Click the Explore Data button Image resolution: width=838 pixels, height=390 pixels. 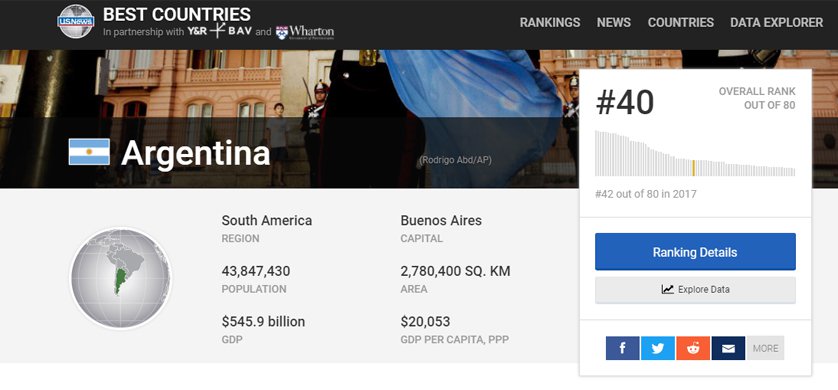click(695, 290)
